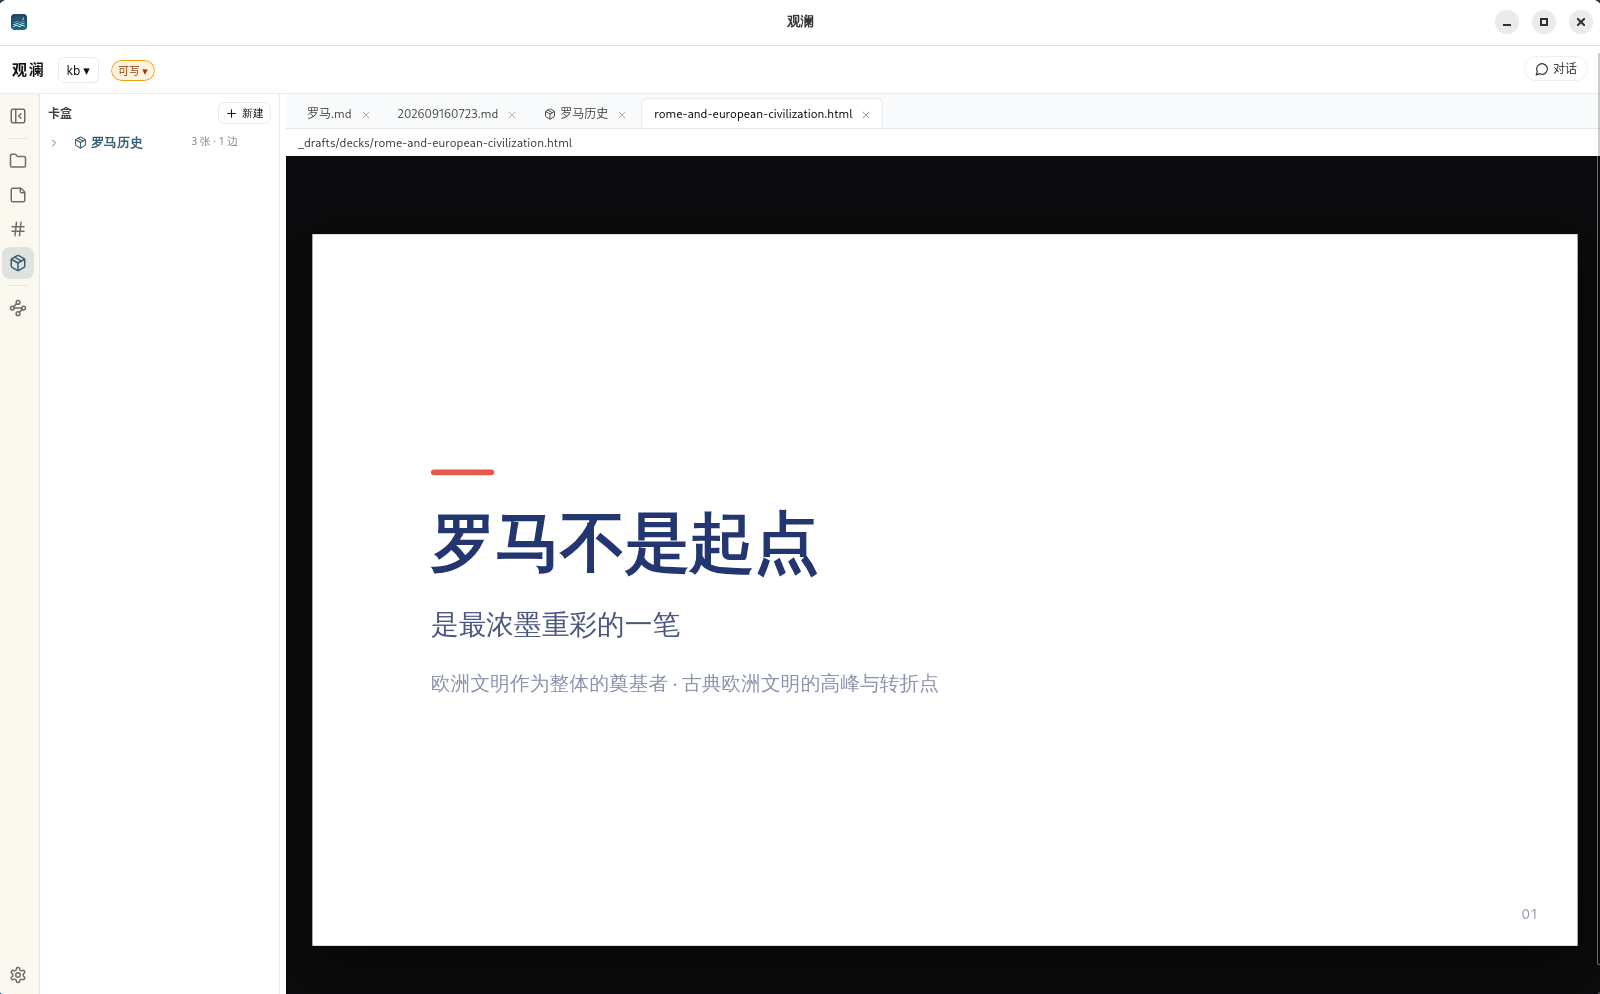Close the 罗马.md tab
Viewport: 1600px width, 994px height.
(x=366, y=115)
